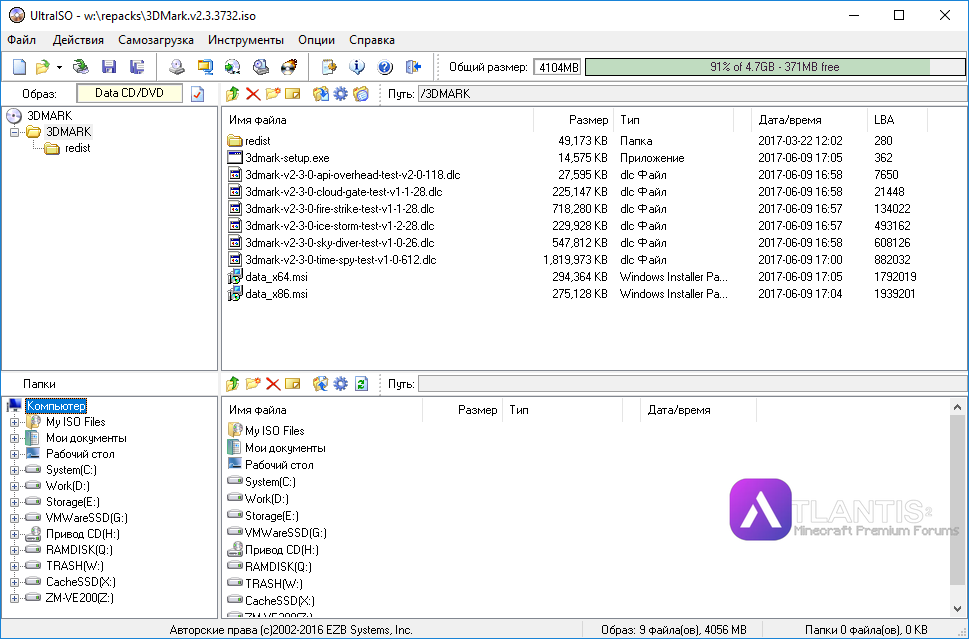Select 3dmark-setup.exe in the image file list

click(287, 158)
